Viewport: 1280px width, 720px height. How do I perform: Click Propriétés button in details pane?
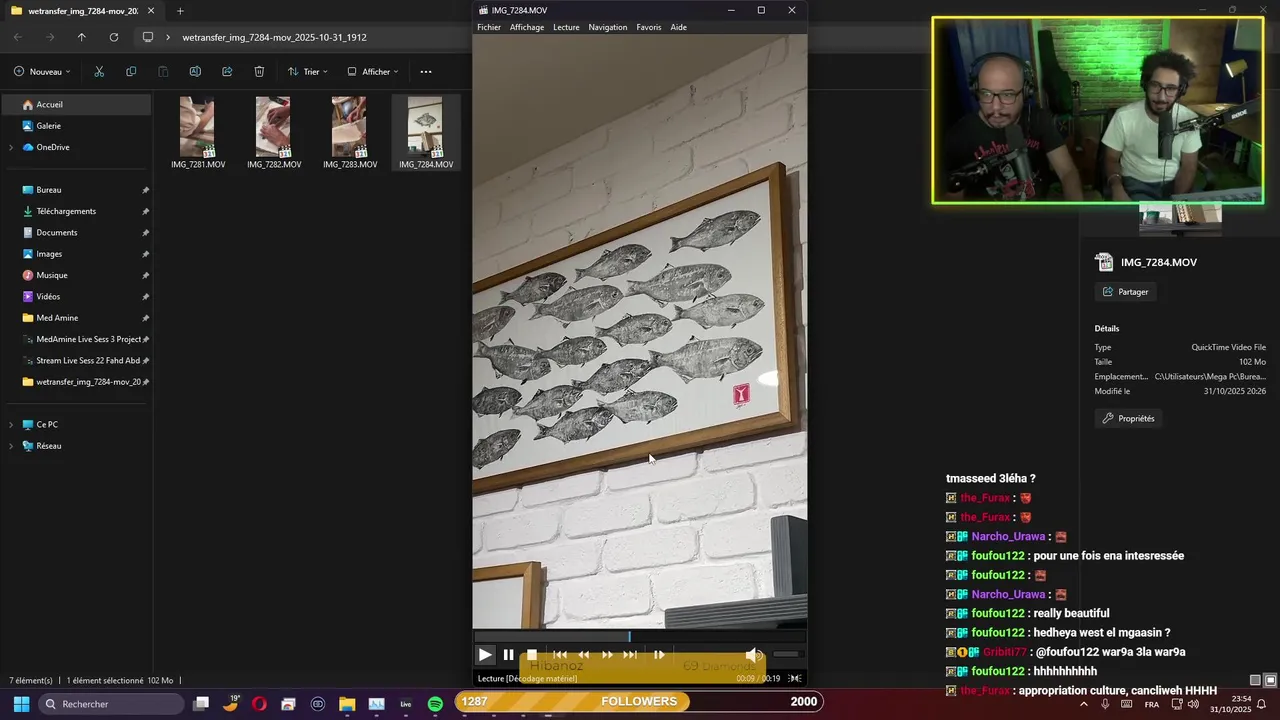point(1129,418)
